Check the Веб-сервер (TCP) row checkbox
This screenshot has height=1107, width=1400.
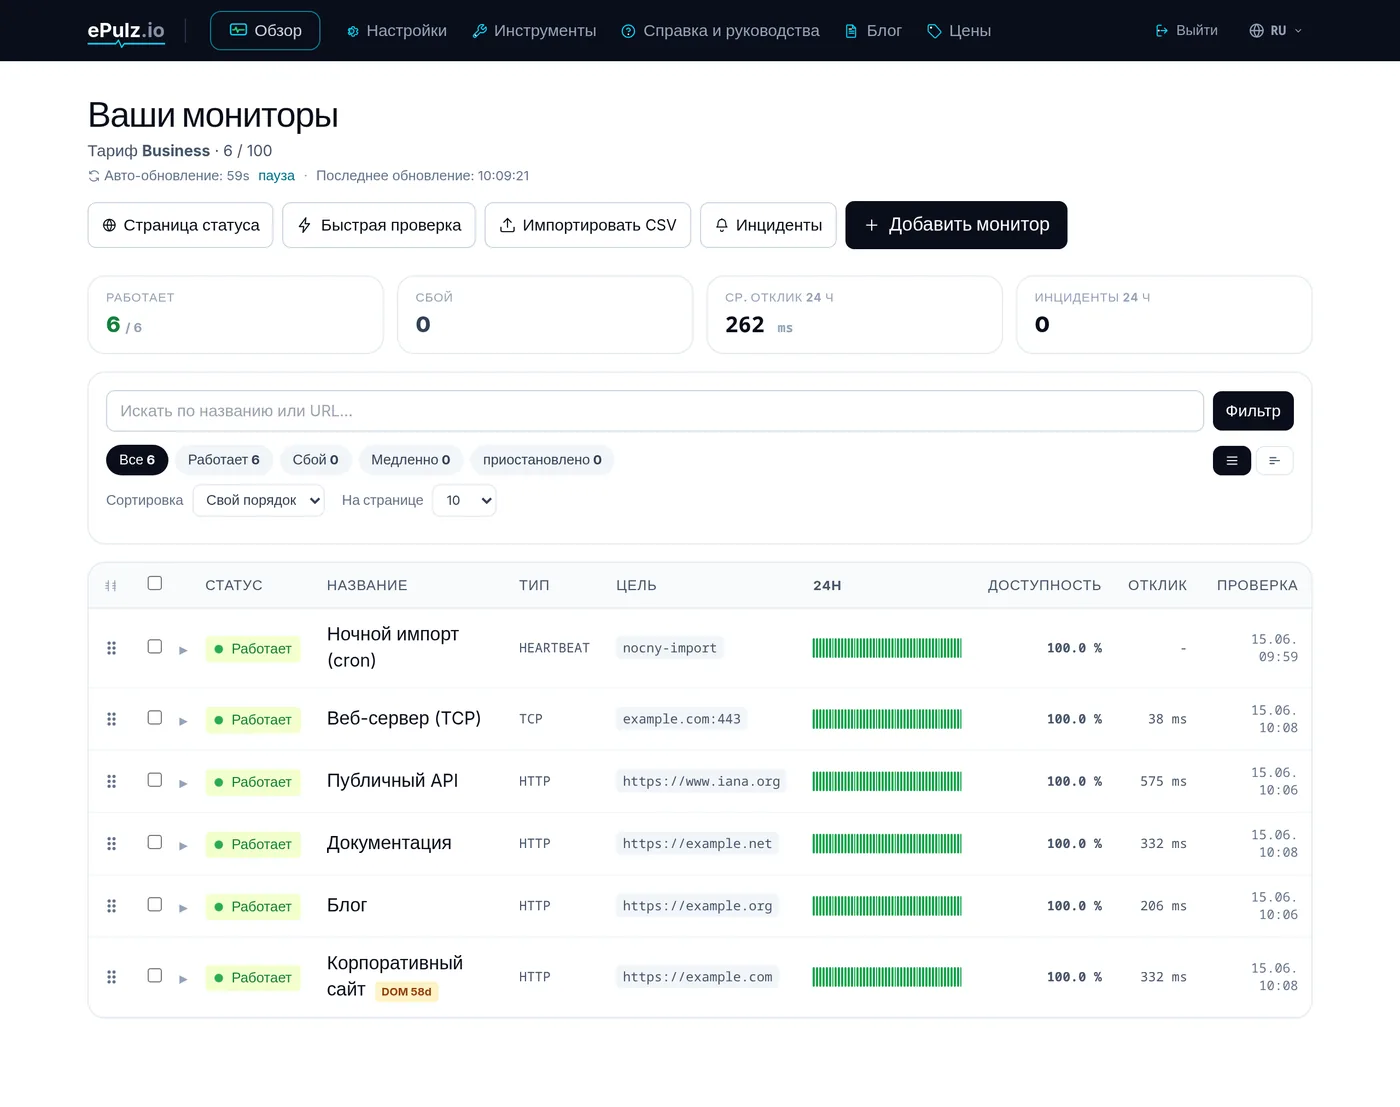(x=155, y=718)
